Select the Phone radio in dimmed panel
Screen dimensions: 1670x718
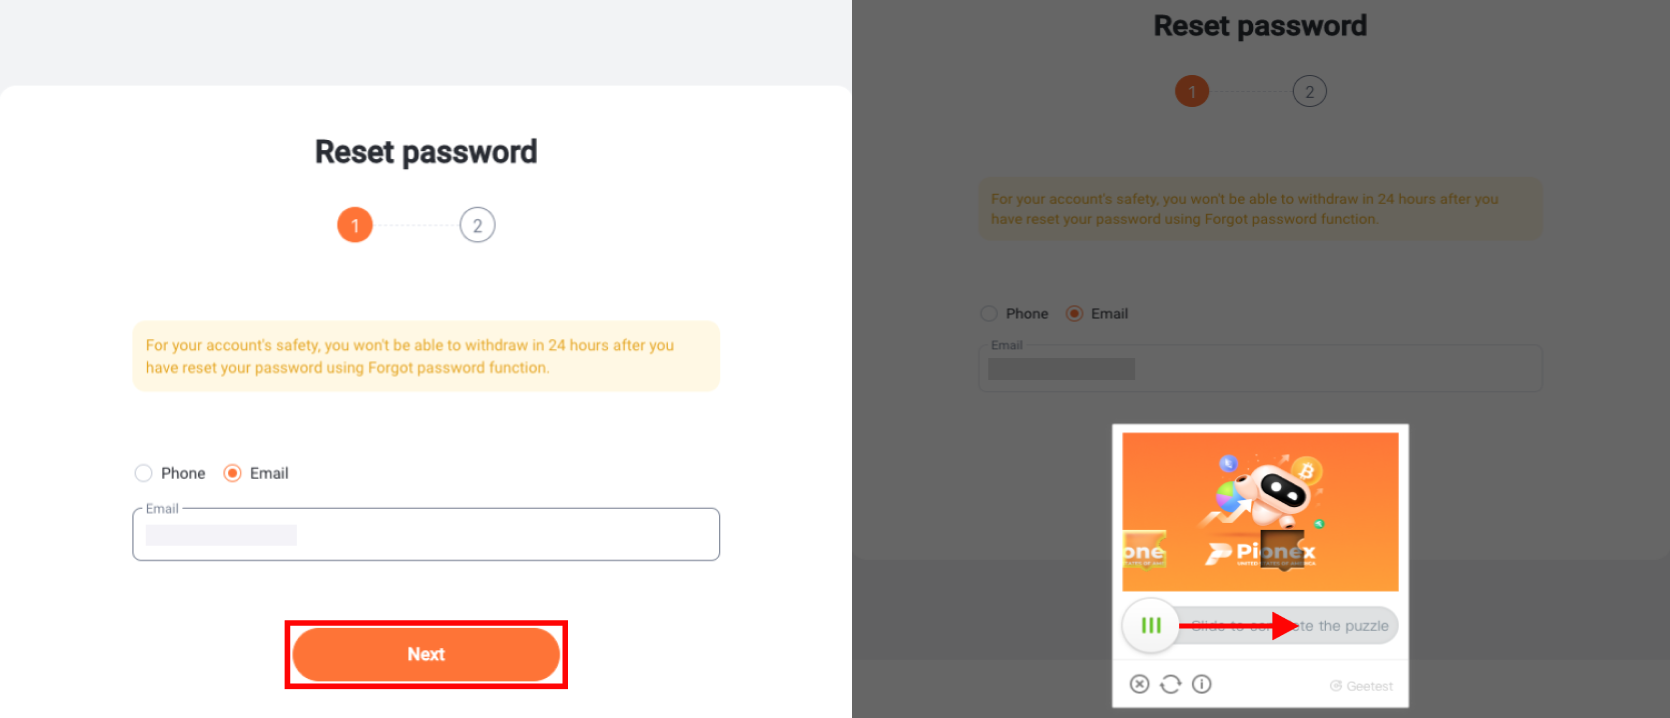click(x=989, y=313)
